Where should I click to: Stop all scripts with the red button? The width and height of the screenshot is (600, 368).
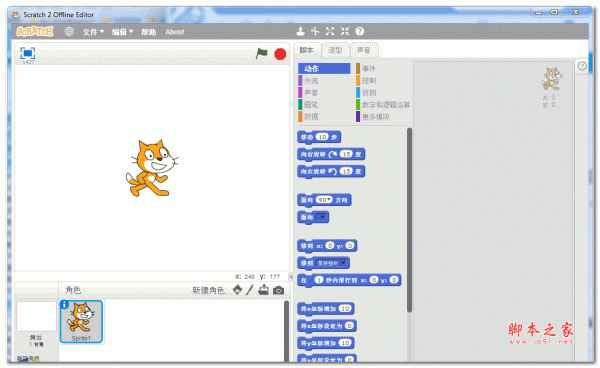pyautogui.click(x=280, y=54)
